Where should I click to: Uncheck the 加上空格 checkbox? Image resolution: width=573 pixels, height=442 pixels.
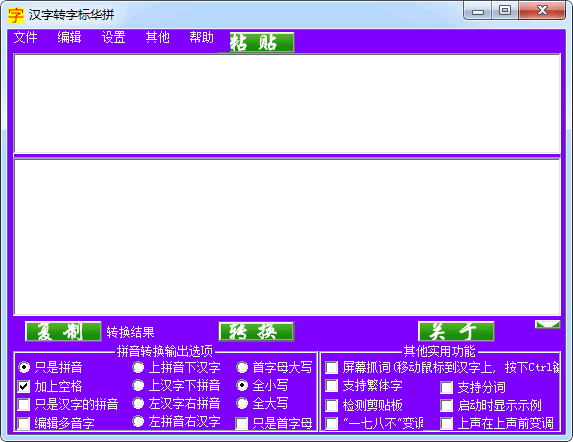click(x=24, y=386)
